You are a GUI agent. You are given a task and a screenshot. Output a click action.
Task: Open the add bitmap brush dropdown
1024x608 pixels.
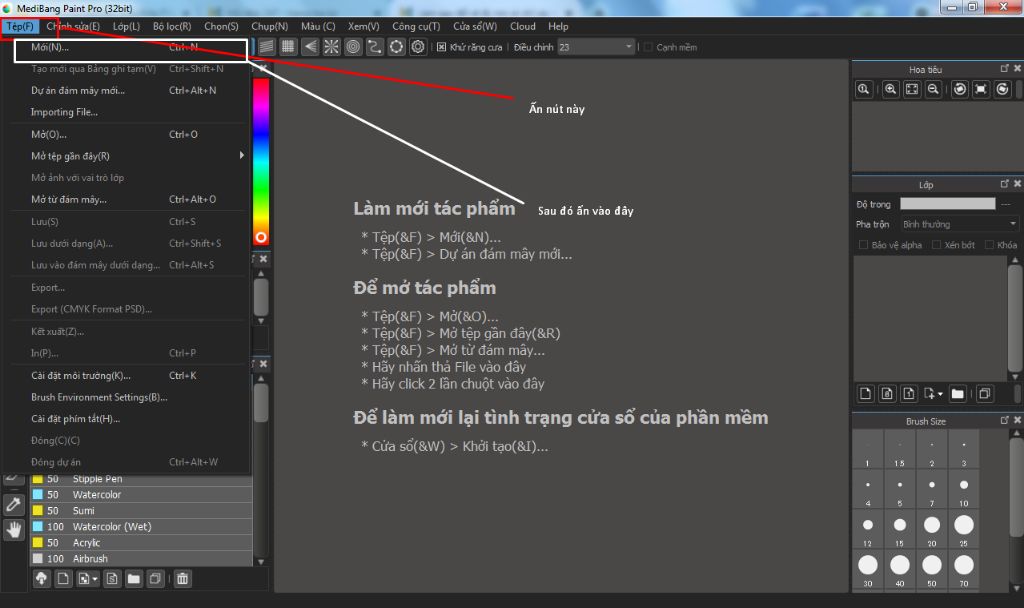point(95,579)
